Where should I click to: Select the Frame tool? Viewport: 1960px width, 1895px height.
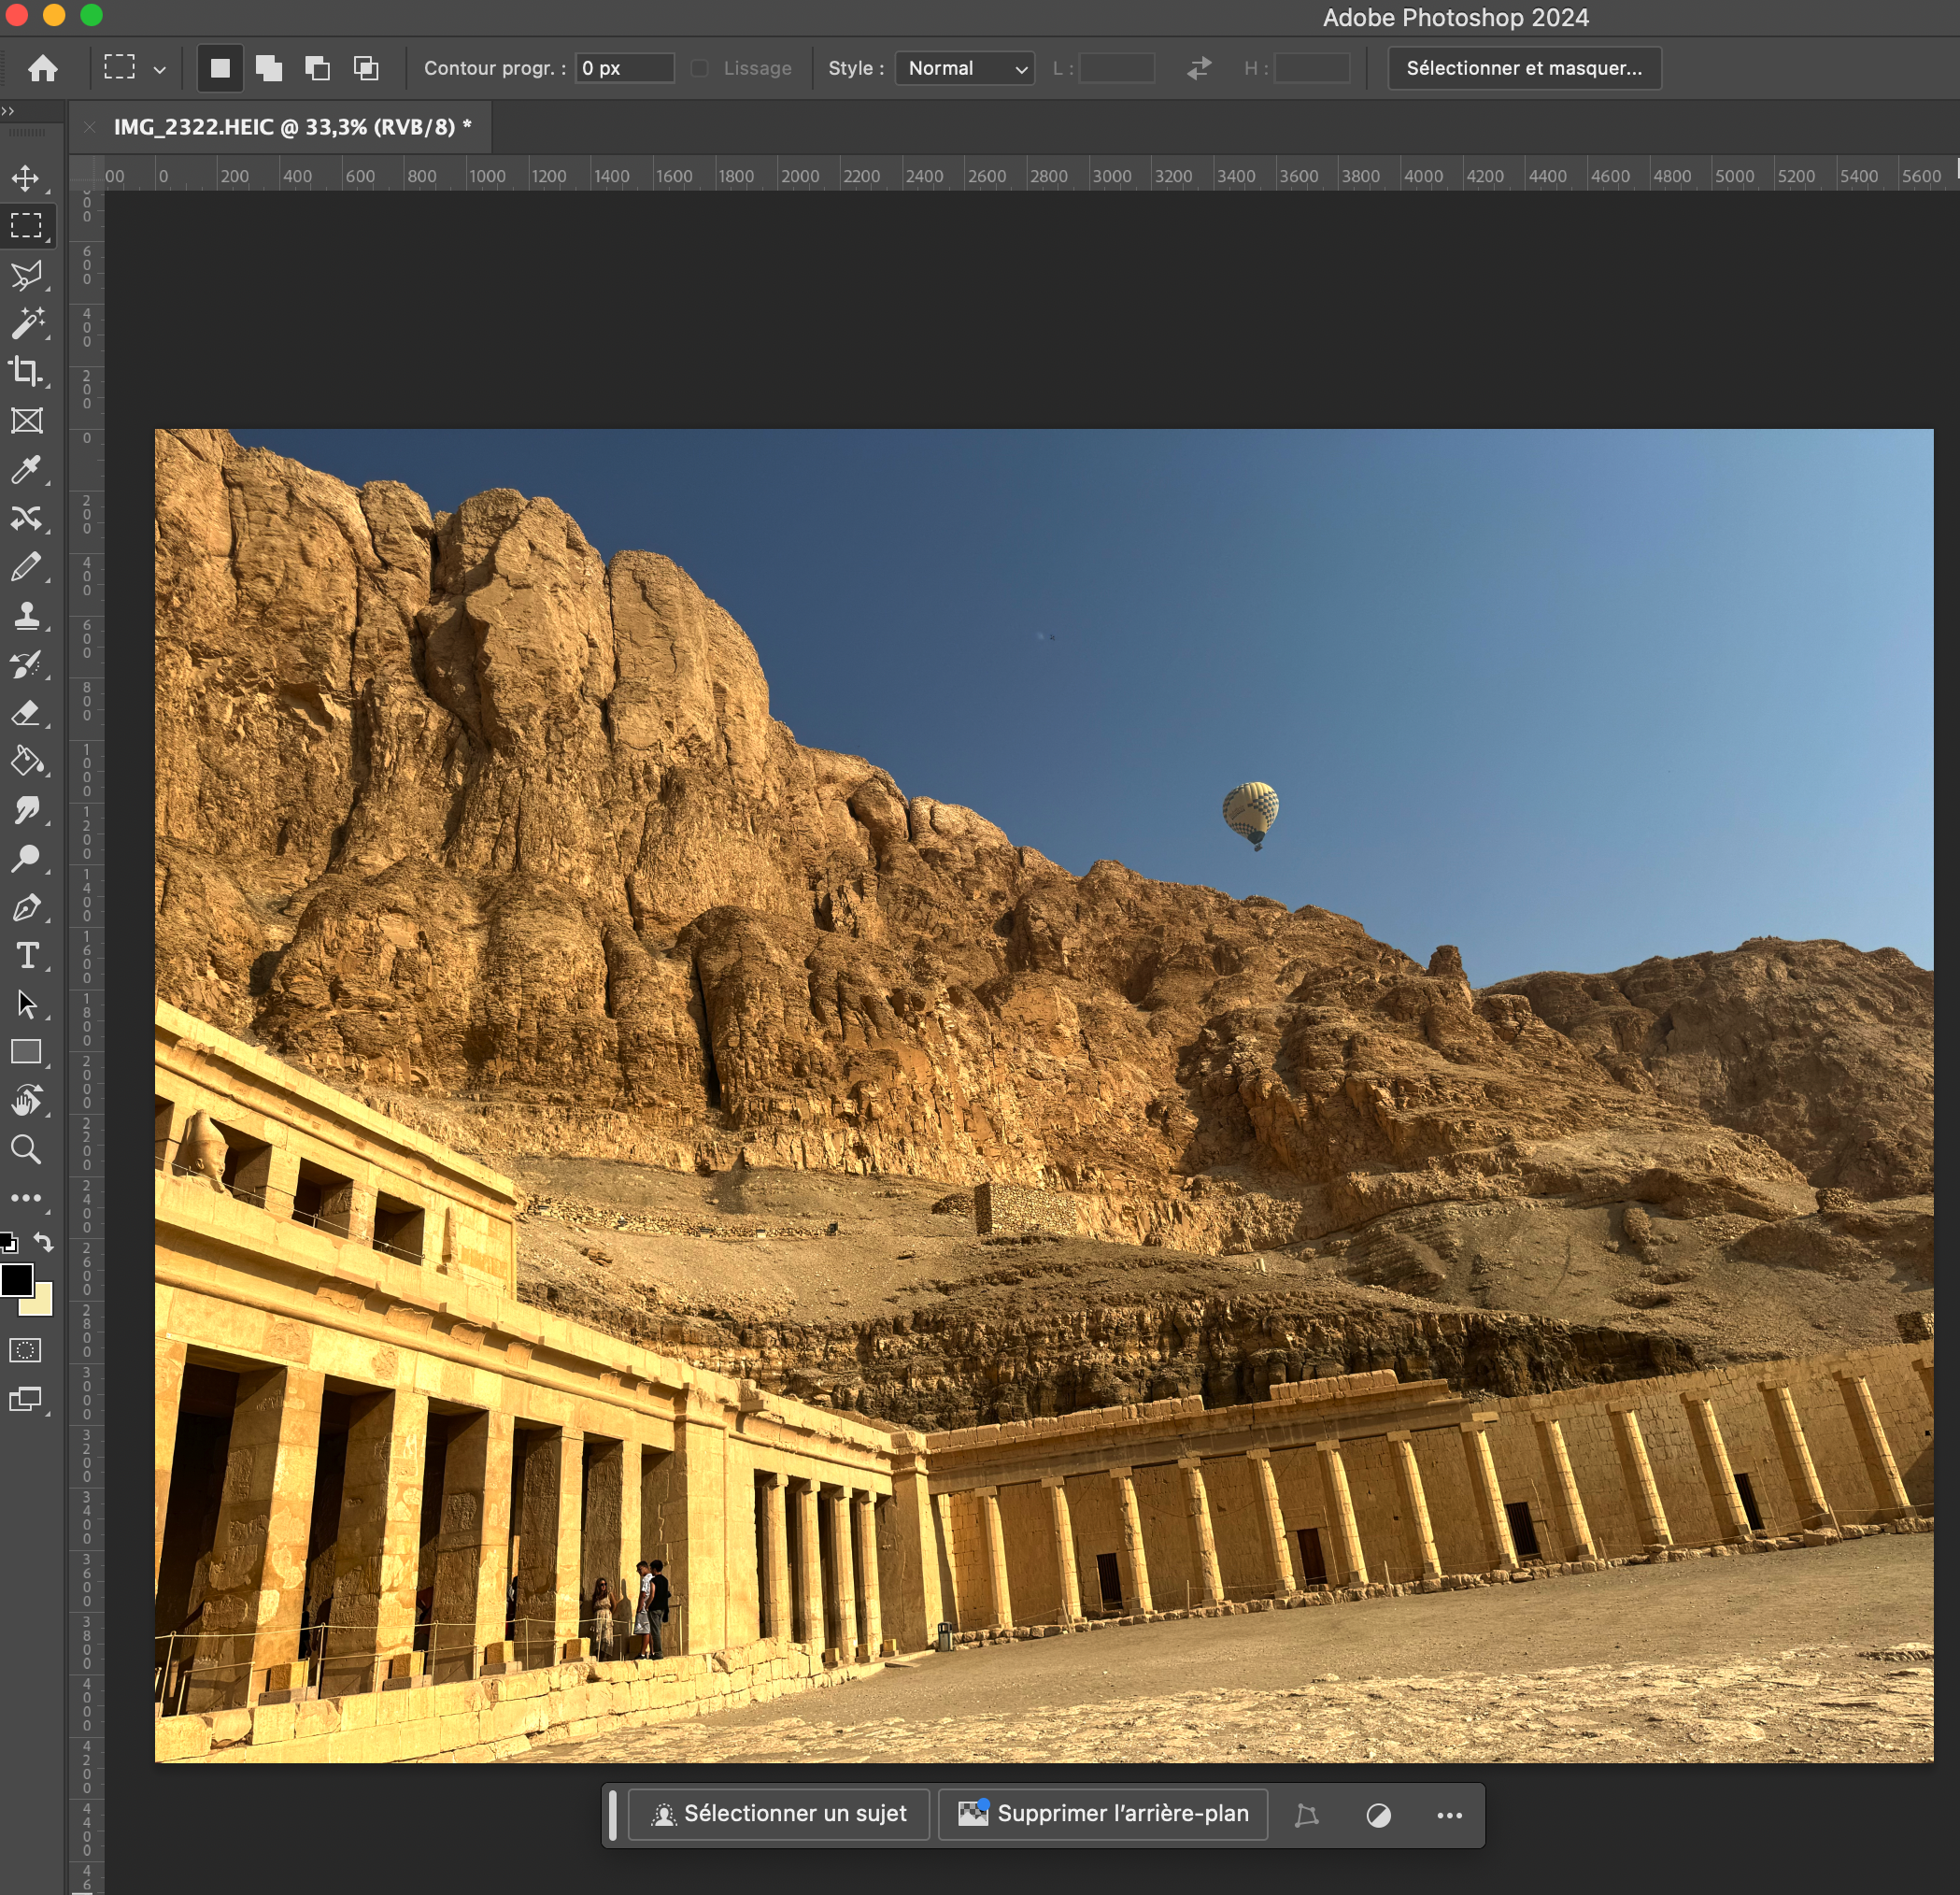(26, 421)
